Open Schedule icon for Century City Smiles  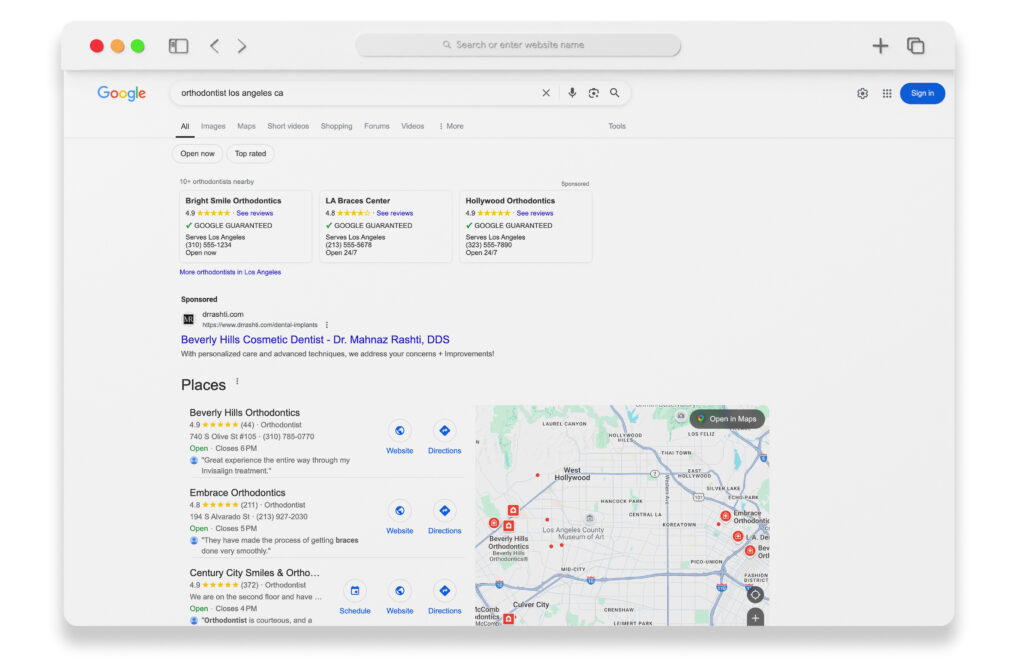click(x=355, y=591)
